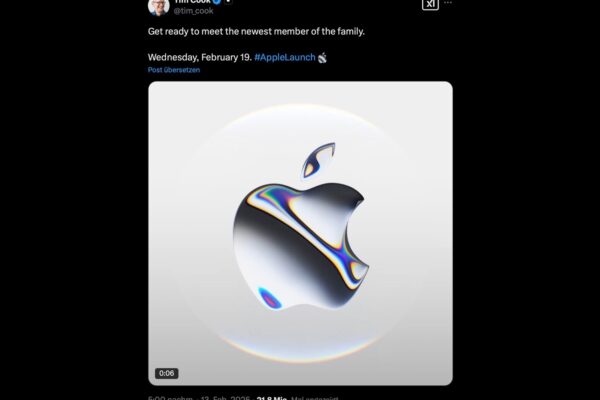This screenshot has width=600, height=400.
Task: Click the 'Wednesday, February 19.' text
Action: coord(200,57)
